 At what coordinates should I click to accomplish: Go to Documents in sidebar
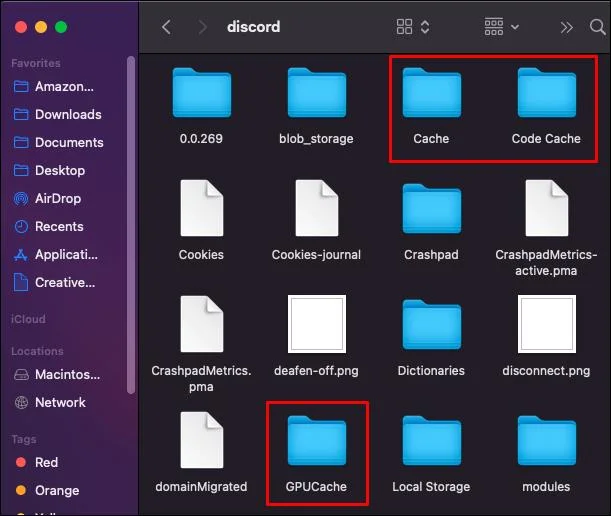[x=58, y=143]
